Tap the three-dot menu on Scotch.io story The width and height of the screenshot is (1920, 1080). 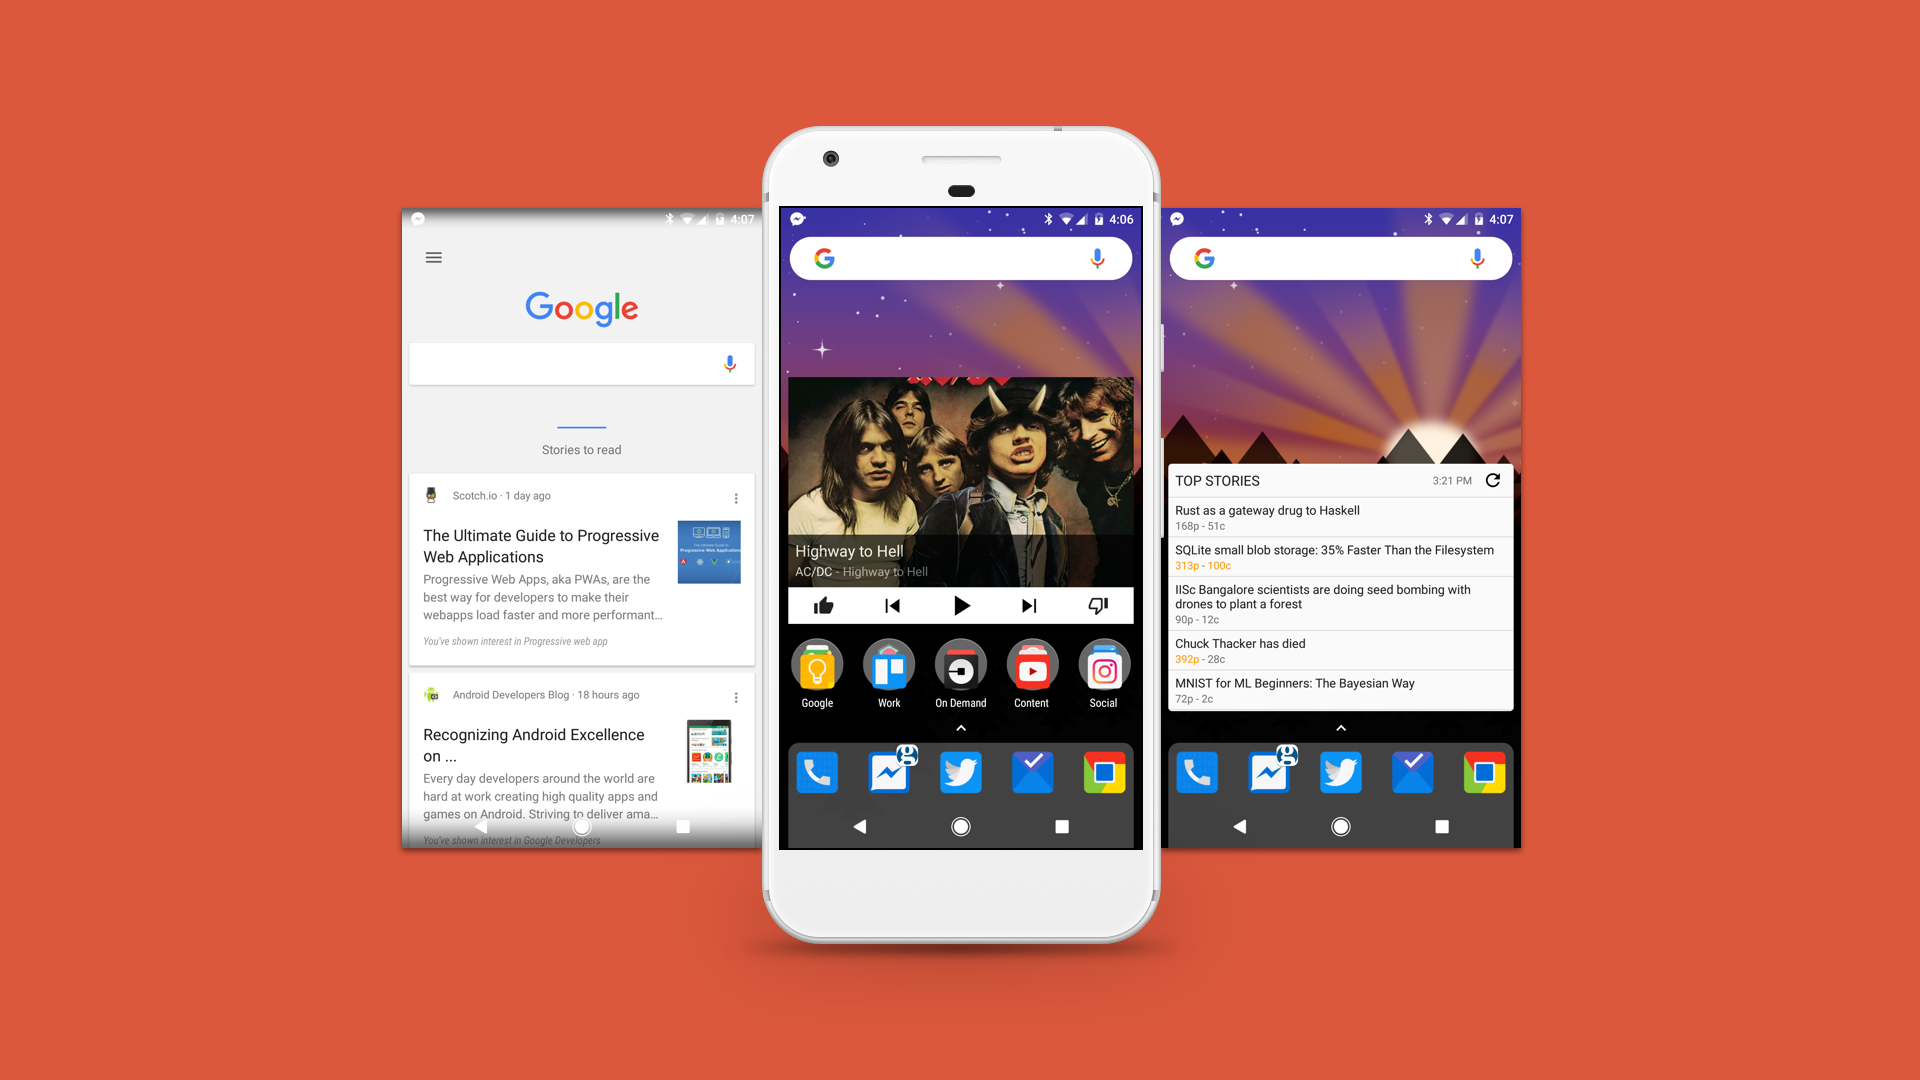pyautogui.click(x=737, y=497)
